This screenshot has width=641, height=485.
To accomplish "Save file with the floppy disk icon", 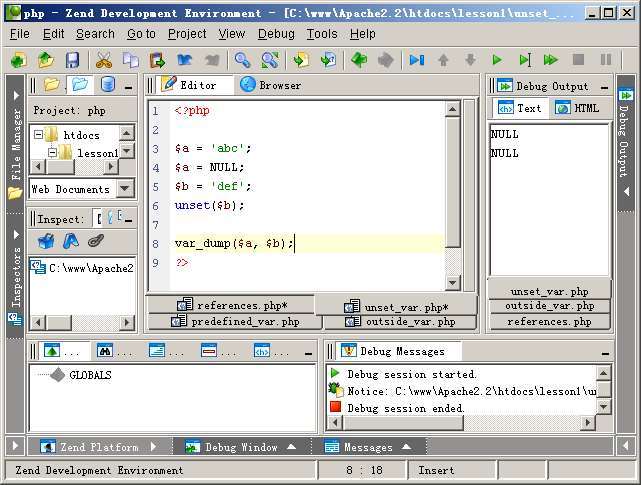I will pyautogui.click(x=73, y=61).
